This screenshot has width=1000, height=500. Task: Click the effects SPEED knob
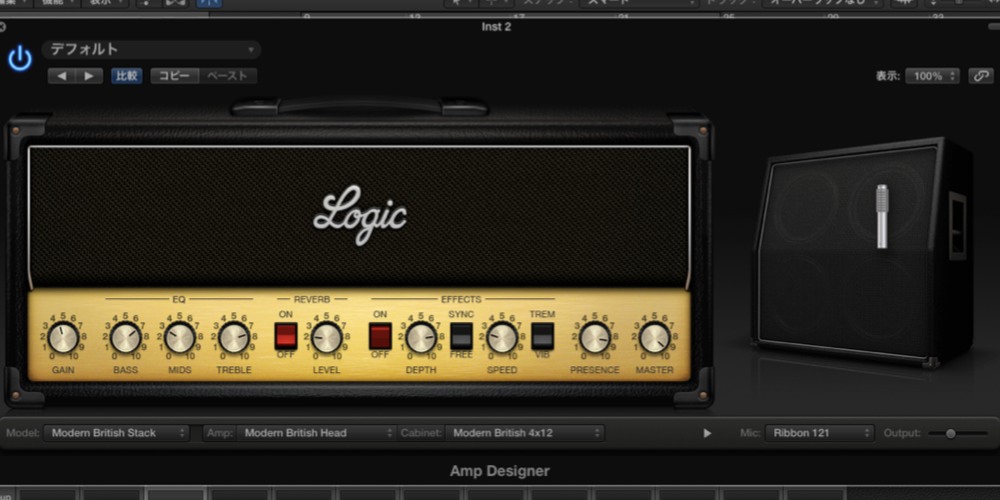pos(502,337)
